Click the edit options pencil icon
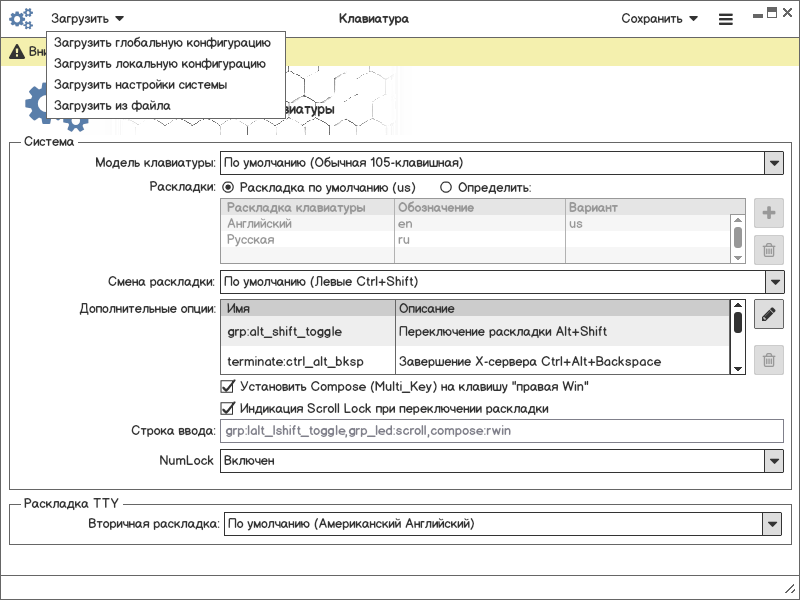800x600 pixels. tap(768, 314)
